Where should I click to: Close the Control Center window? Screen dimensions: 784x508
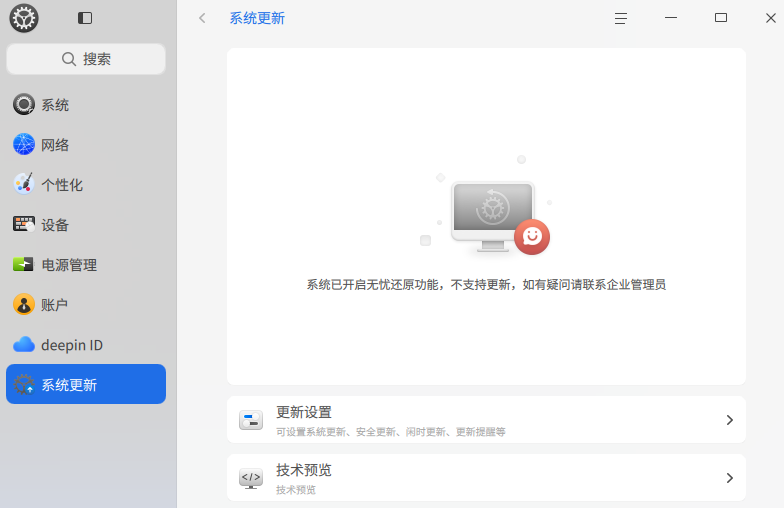pos(770,18)
